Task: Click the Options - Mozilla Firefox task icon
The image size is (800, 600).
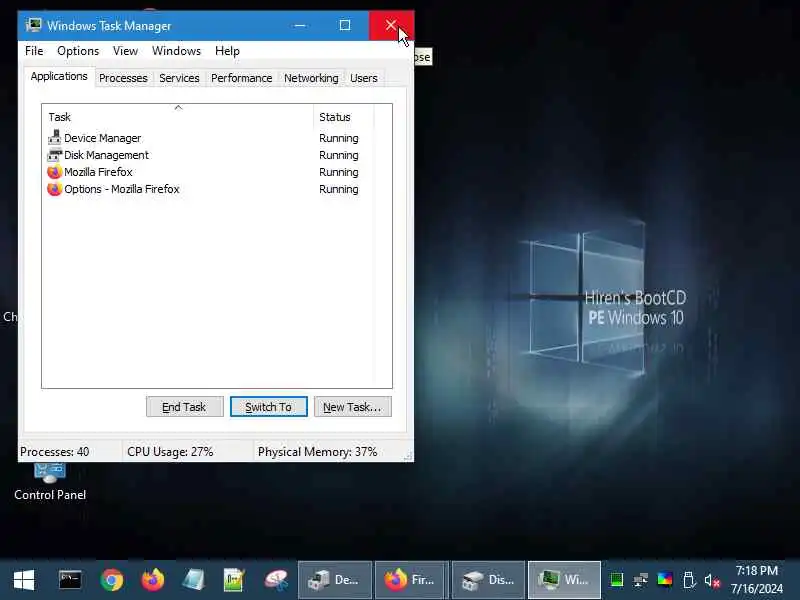Action: click(x=55, y=189)
